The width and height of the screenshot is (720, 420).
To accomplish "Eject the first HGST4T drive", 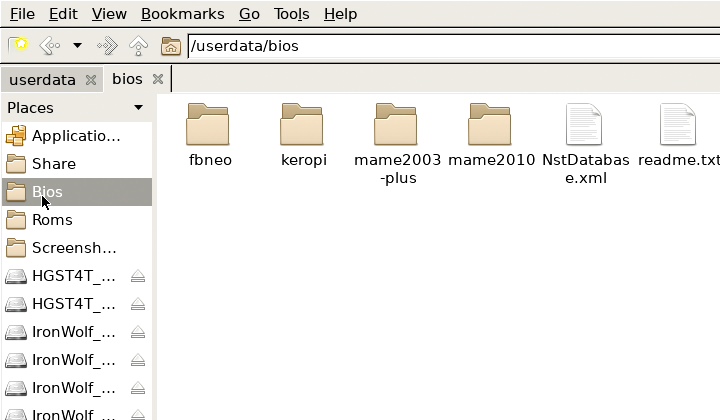I will pos(138,276).
